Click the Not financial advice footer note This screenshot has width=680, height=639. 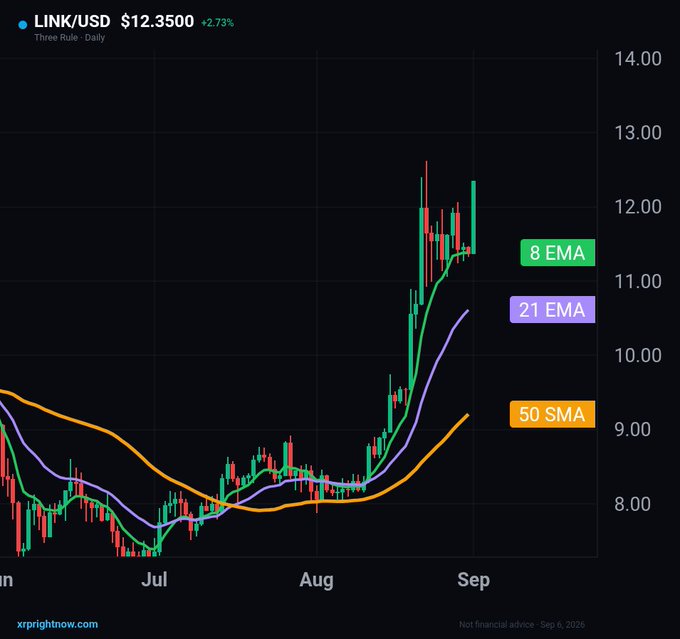point(522,625)
